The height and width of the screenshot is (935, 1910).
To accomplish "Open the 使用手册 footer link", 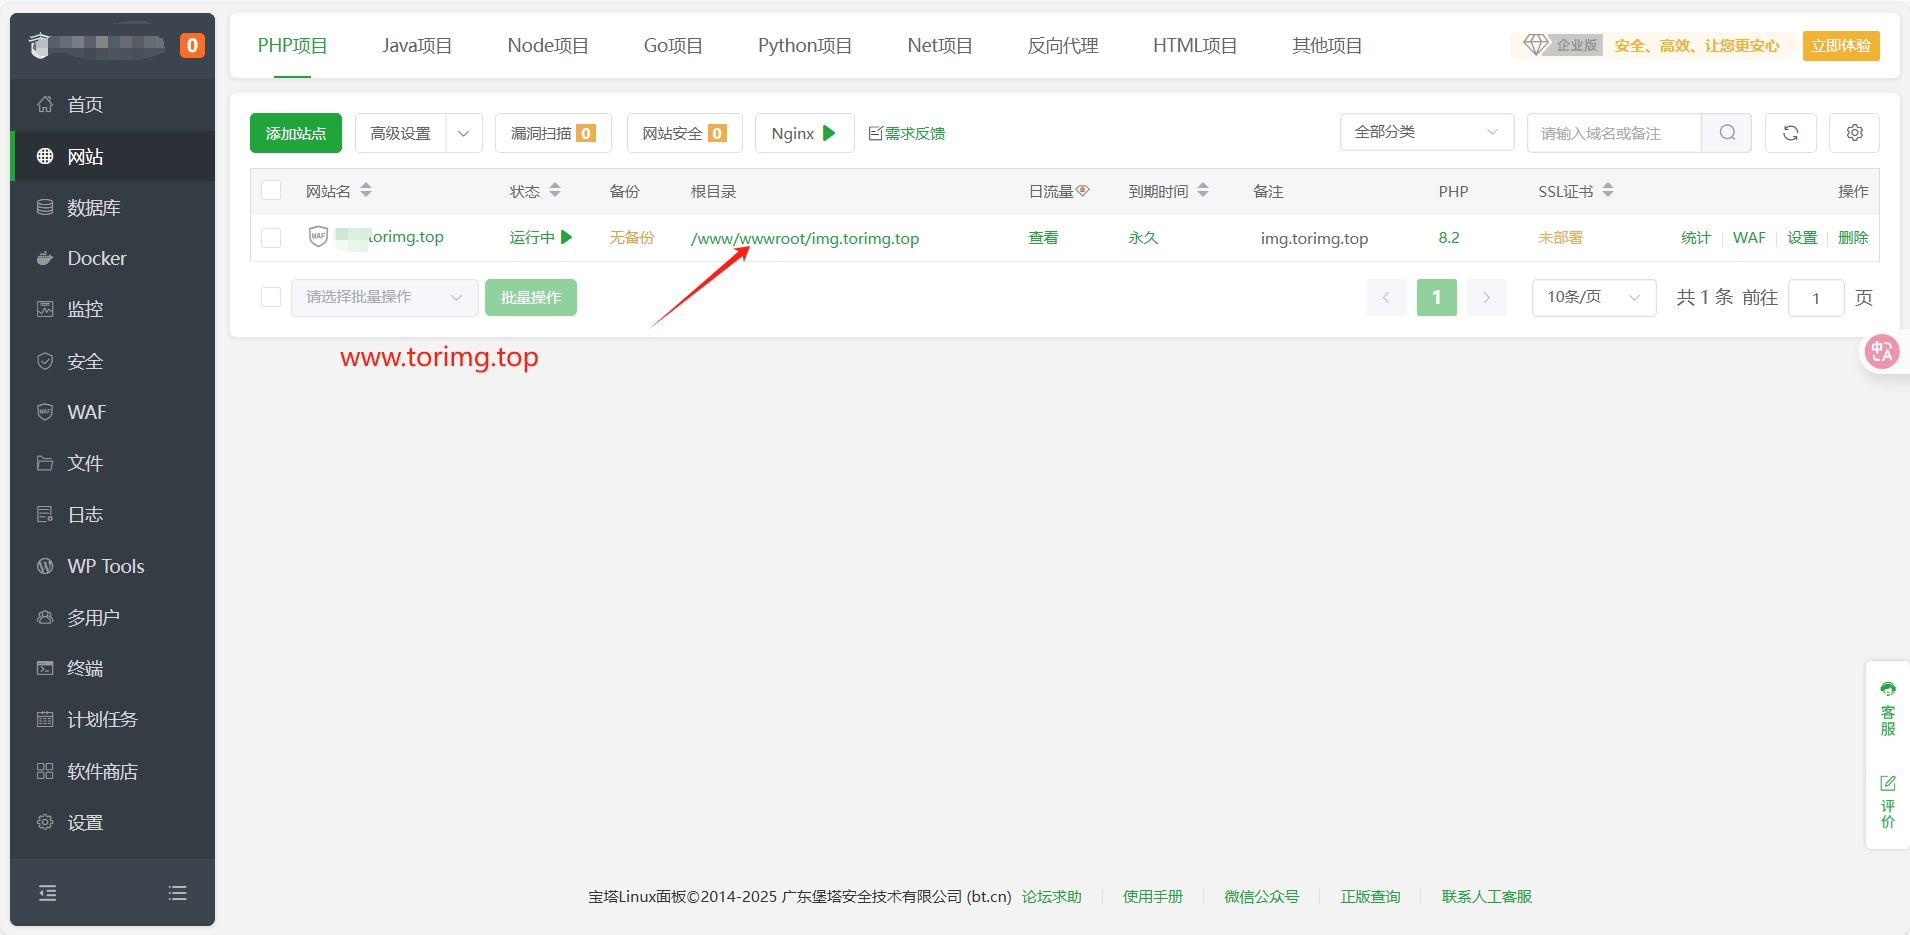I will point(1152,897).
